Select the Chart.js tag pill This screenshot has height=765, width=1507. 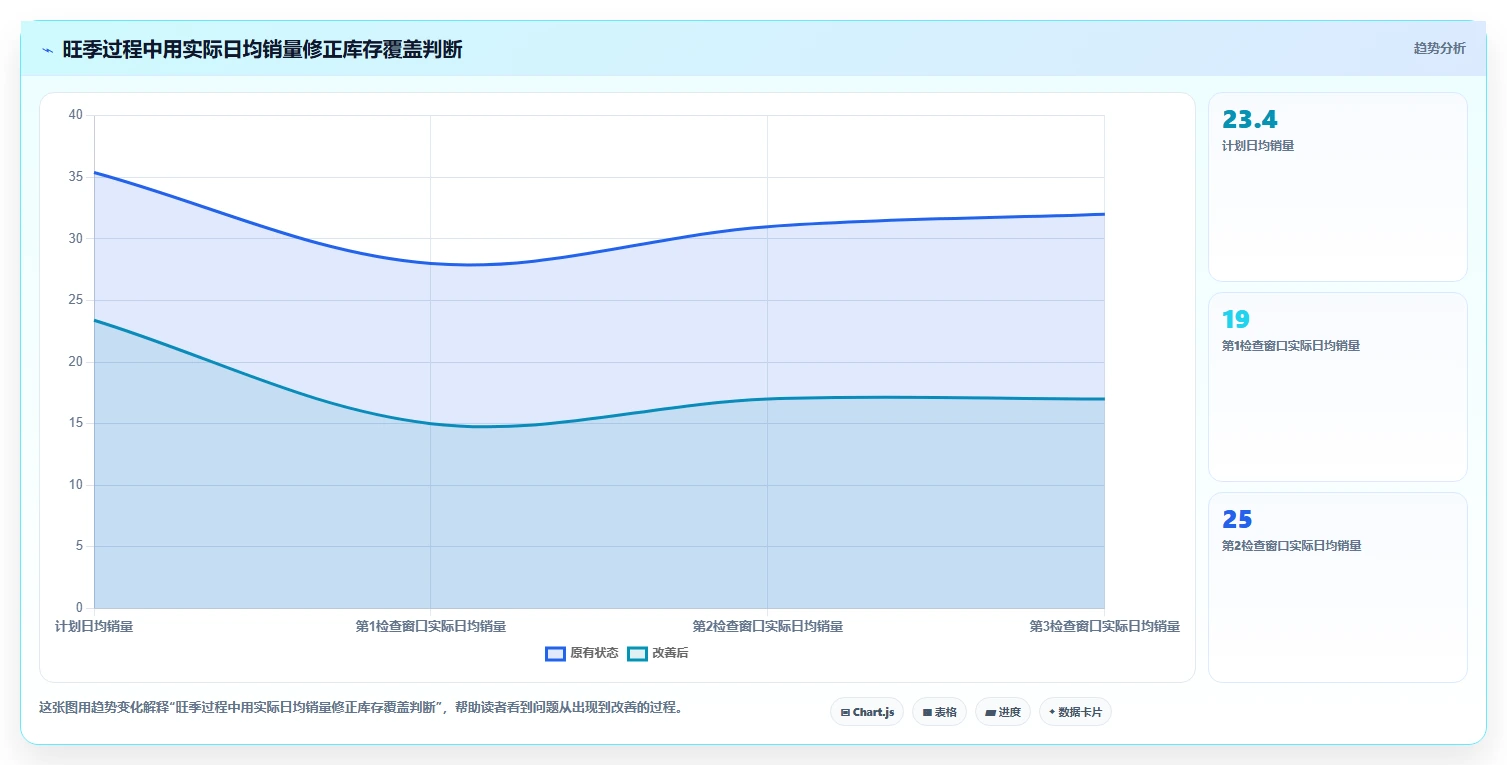pos(867,712)
